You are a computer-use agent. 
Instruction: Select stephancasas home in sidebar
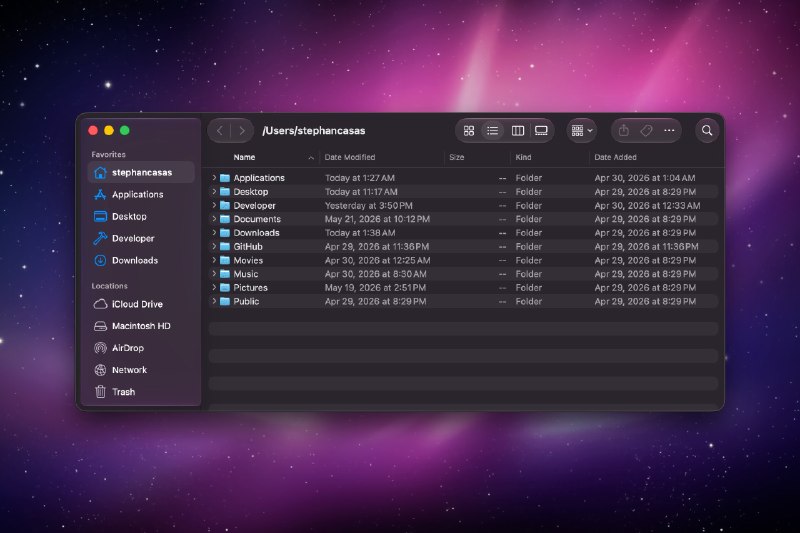click(x=141, y=172)
